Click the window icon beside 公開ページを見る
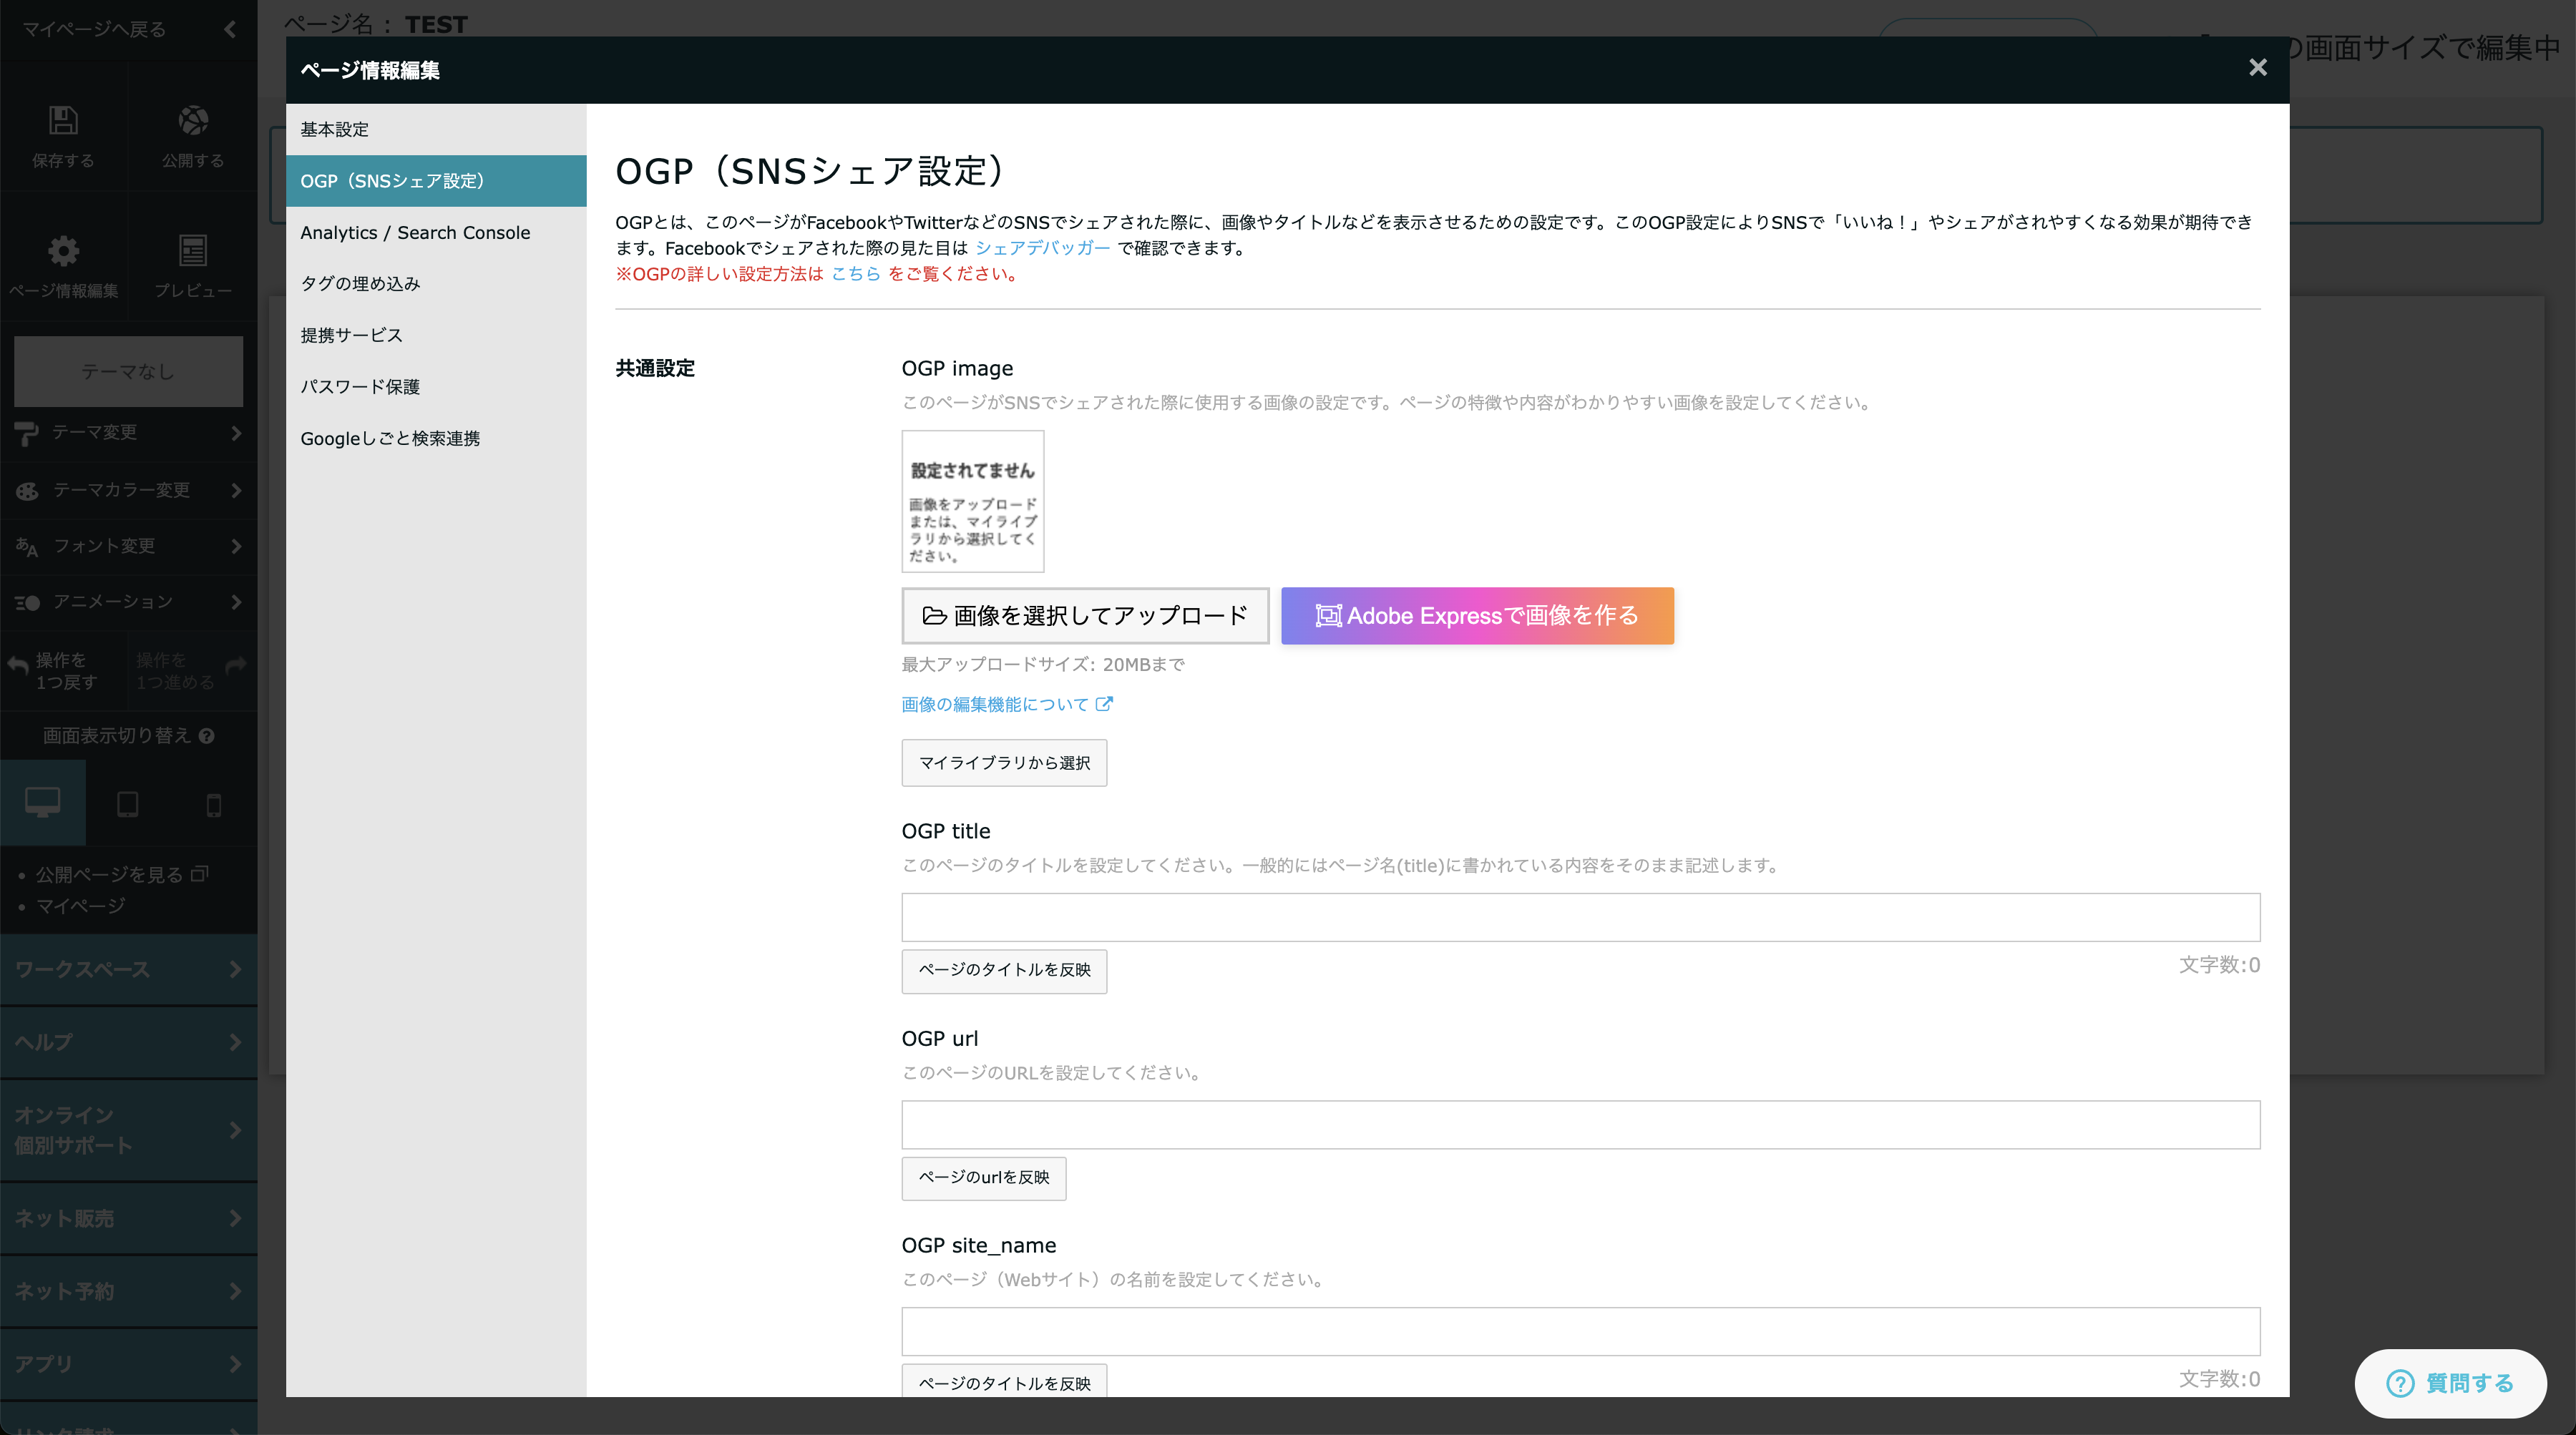This screenshot has width=2576, height=1435. click(199, 874)
